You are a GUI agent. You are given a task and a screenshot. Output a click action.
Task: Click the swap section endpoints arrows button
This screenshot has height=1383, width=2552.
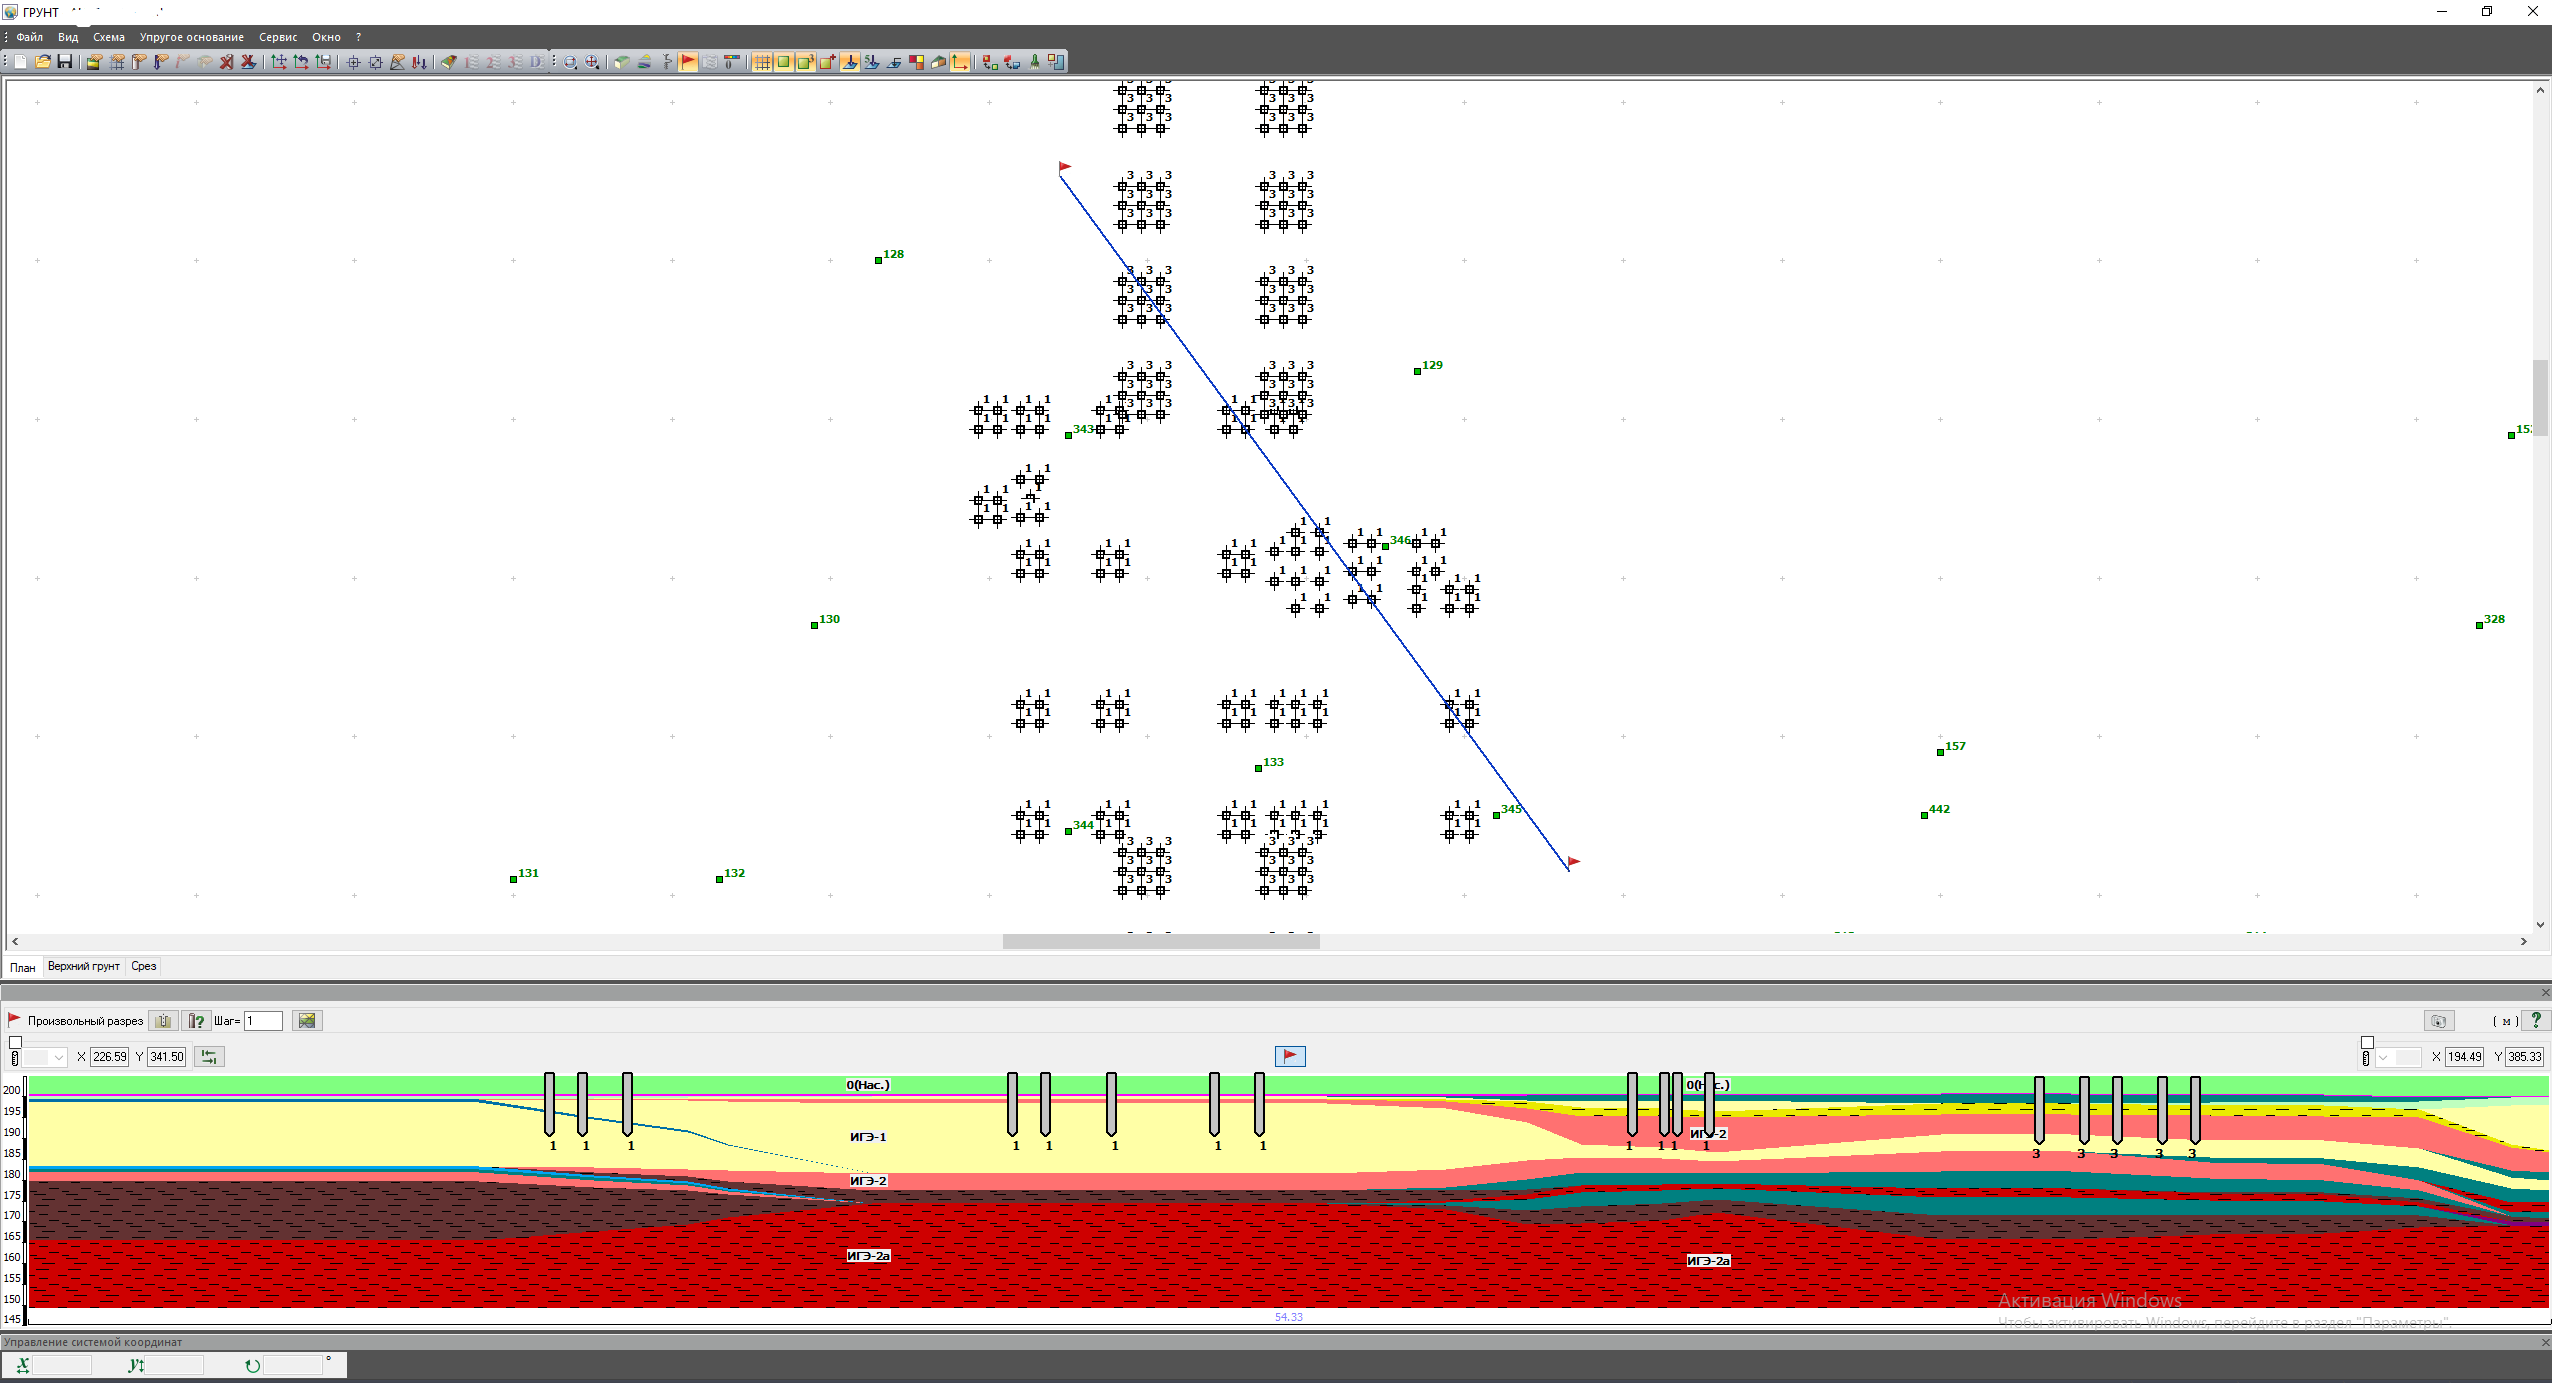point(209,1056)
